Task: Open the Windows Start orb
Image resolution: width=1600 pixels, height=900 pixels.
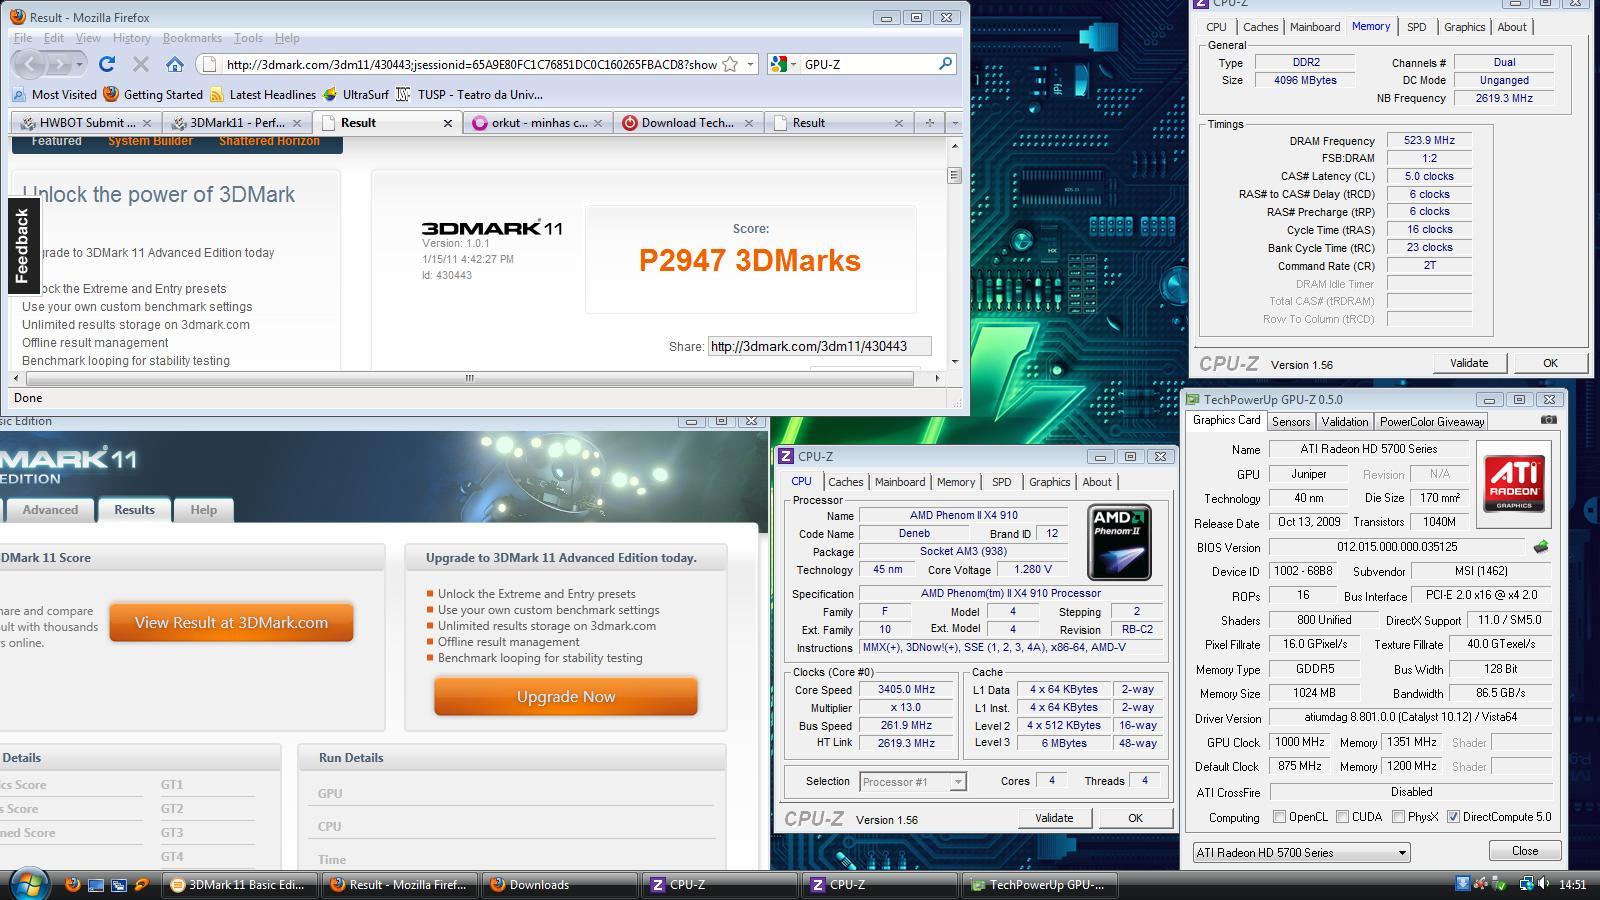Action: (29, 884)
